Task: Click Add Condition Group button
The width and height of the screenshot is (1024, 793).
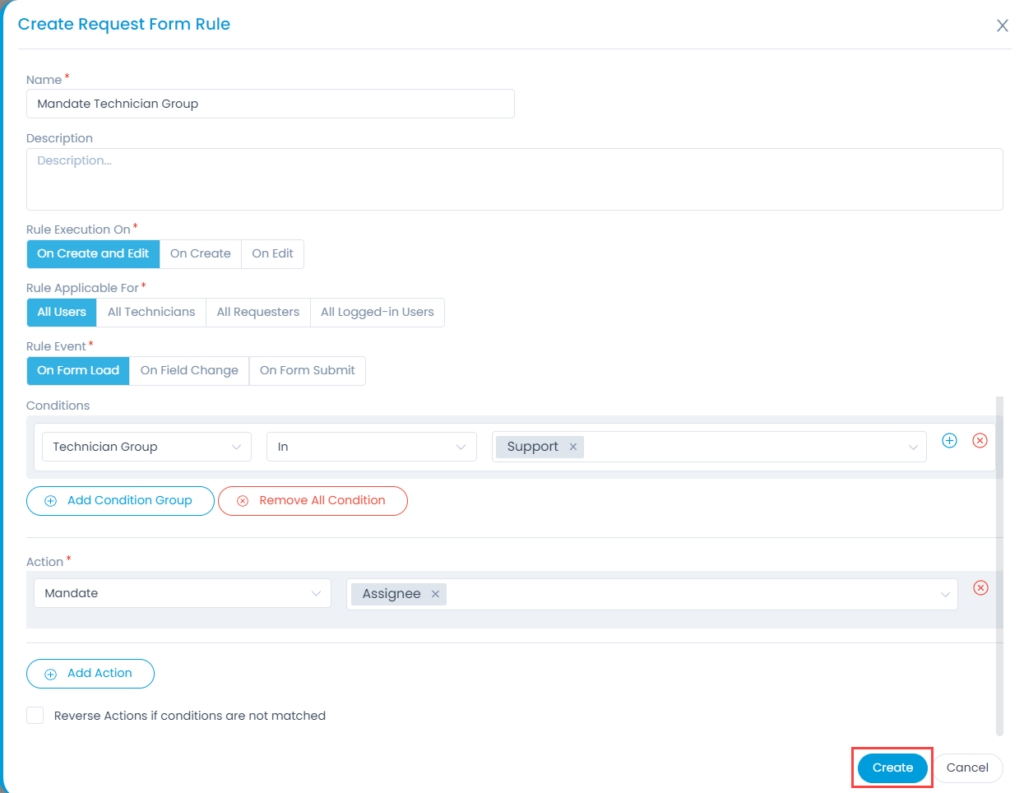Action: pos(120,501)
